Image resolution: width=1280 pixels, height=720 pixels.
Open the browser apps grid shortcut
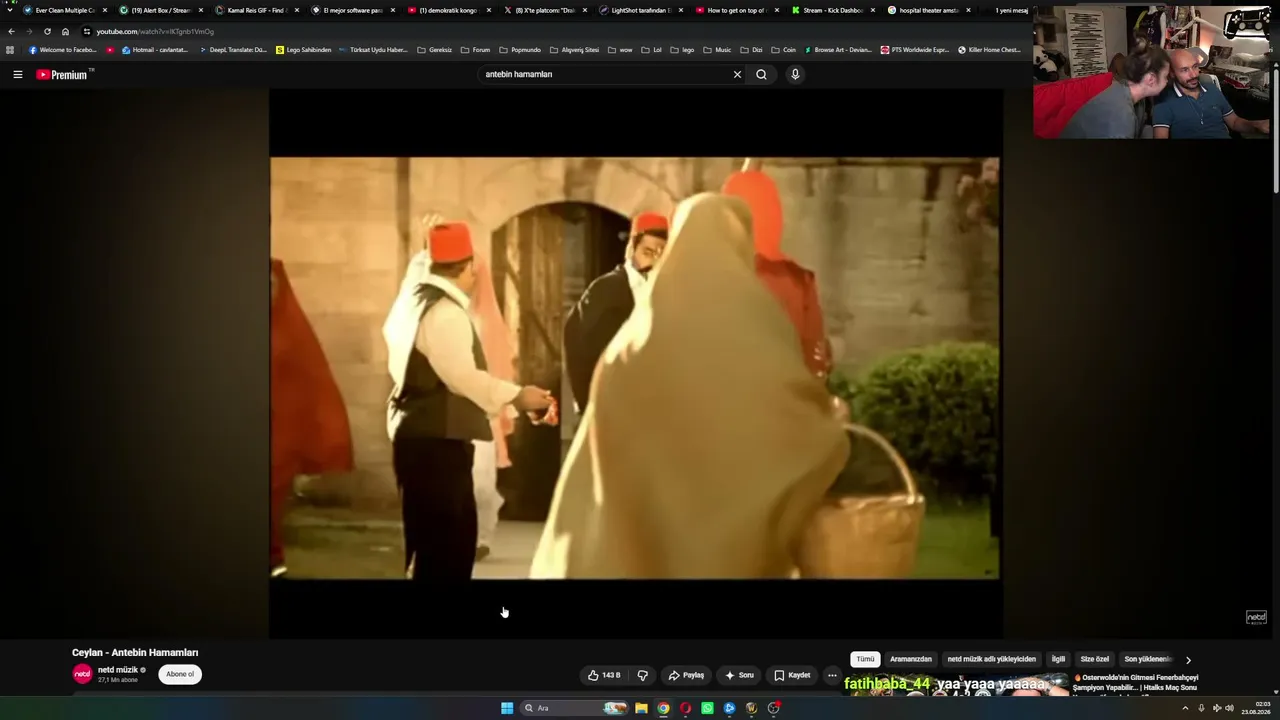(x=10, y=50)
